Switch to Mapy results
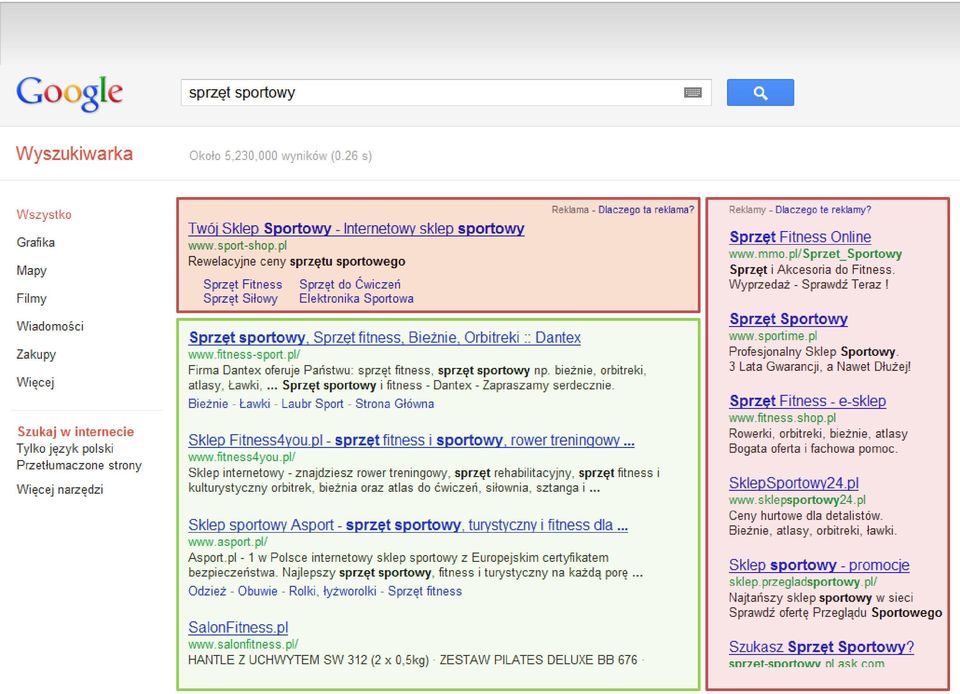Viewport: 960px width, 694px height. [x=31, y=271]
